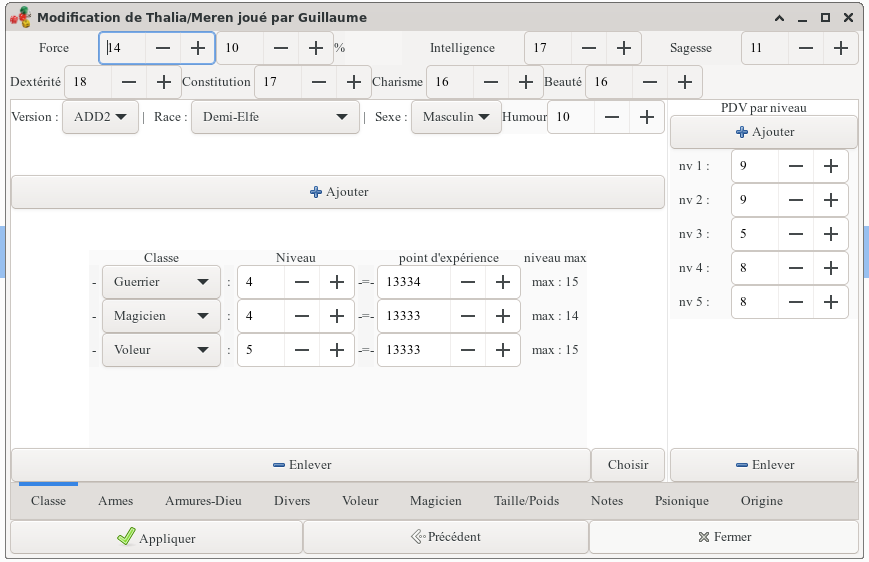Open the Voleur tab
869x562 pixels.
360,501
